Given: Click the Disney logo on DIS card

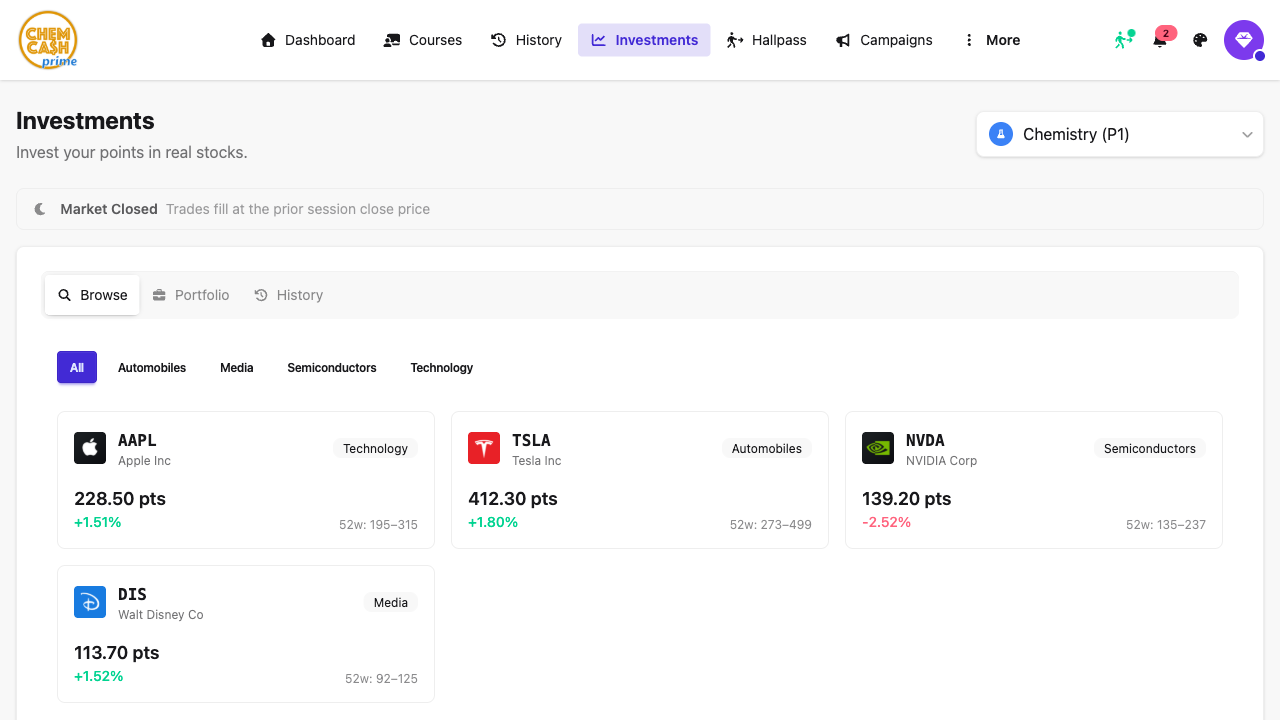Looking at the screenshot, I should pos(90,602).
